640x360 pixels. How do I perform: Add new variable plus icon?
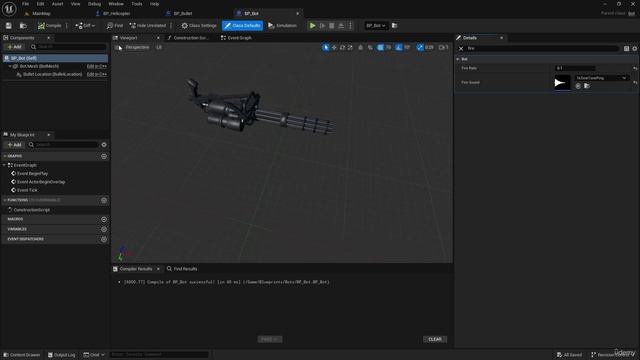coord(104,229)
